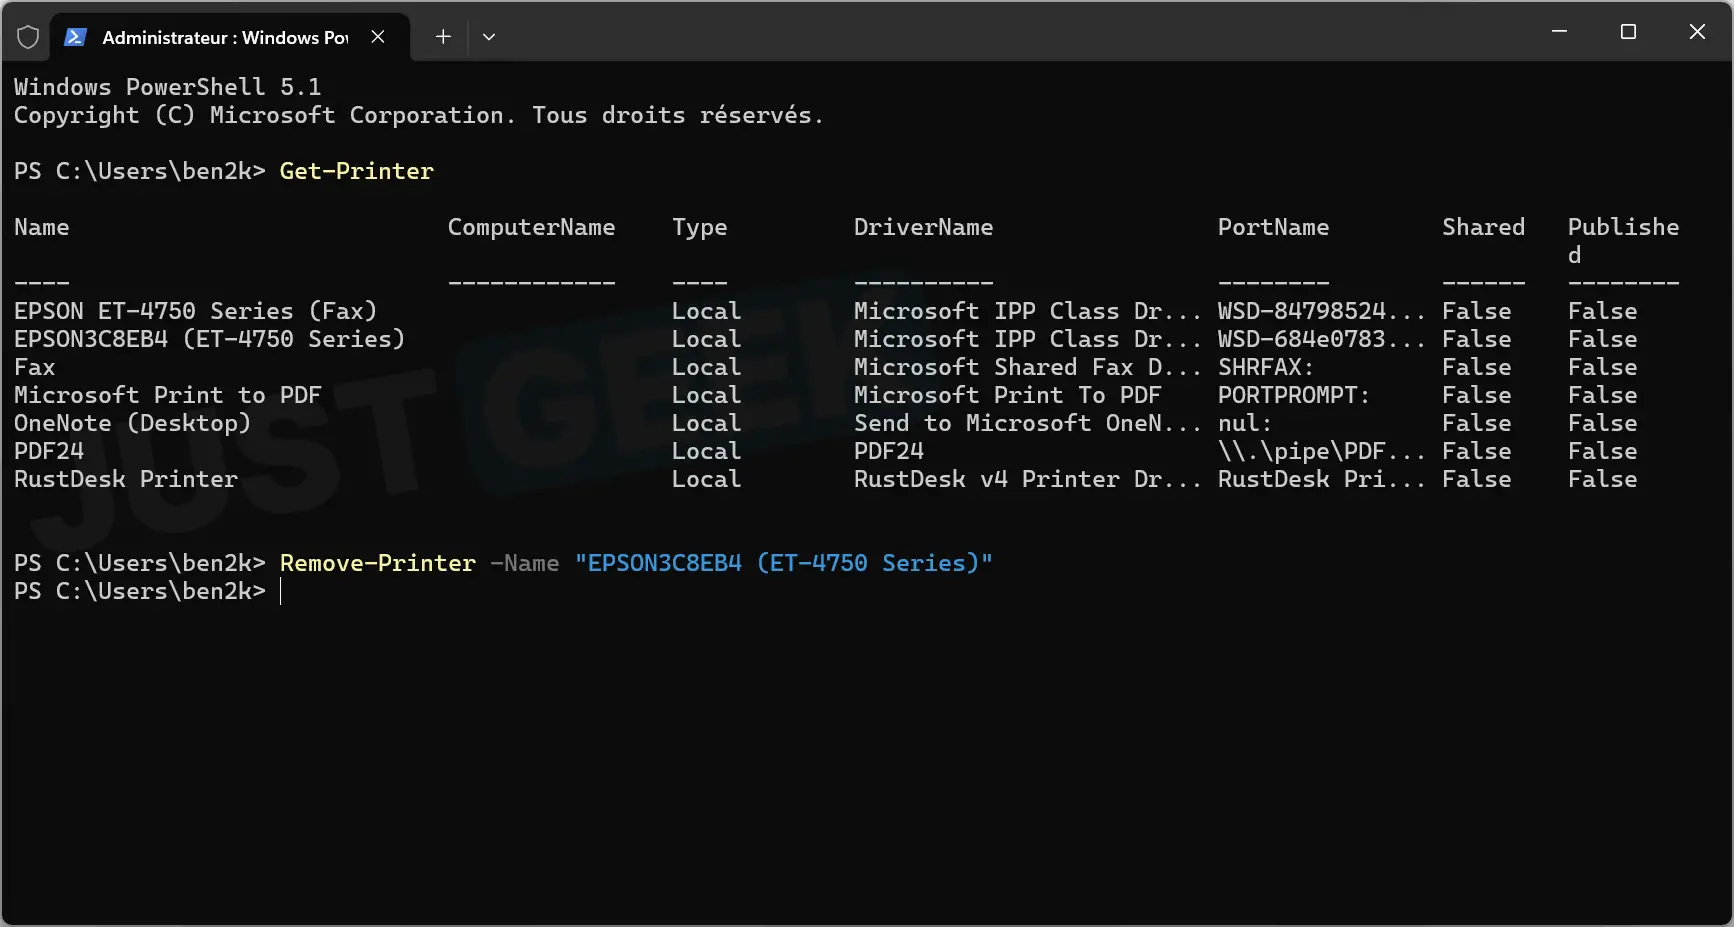Expand the new tab profile dropdown
This screenshot has width=1734, height=927.
[x=489, y=37]
